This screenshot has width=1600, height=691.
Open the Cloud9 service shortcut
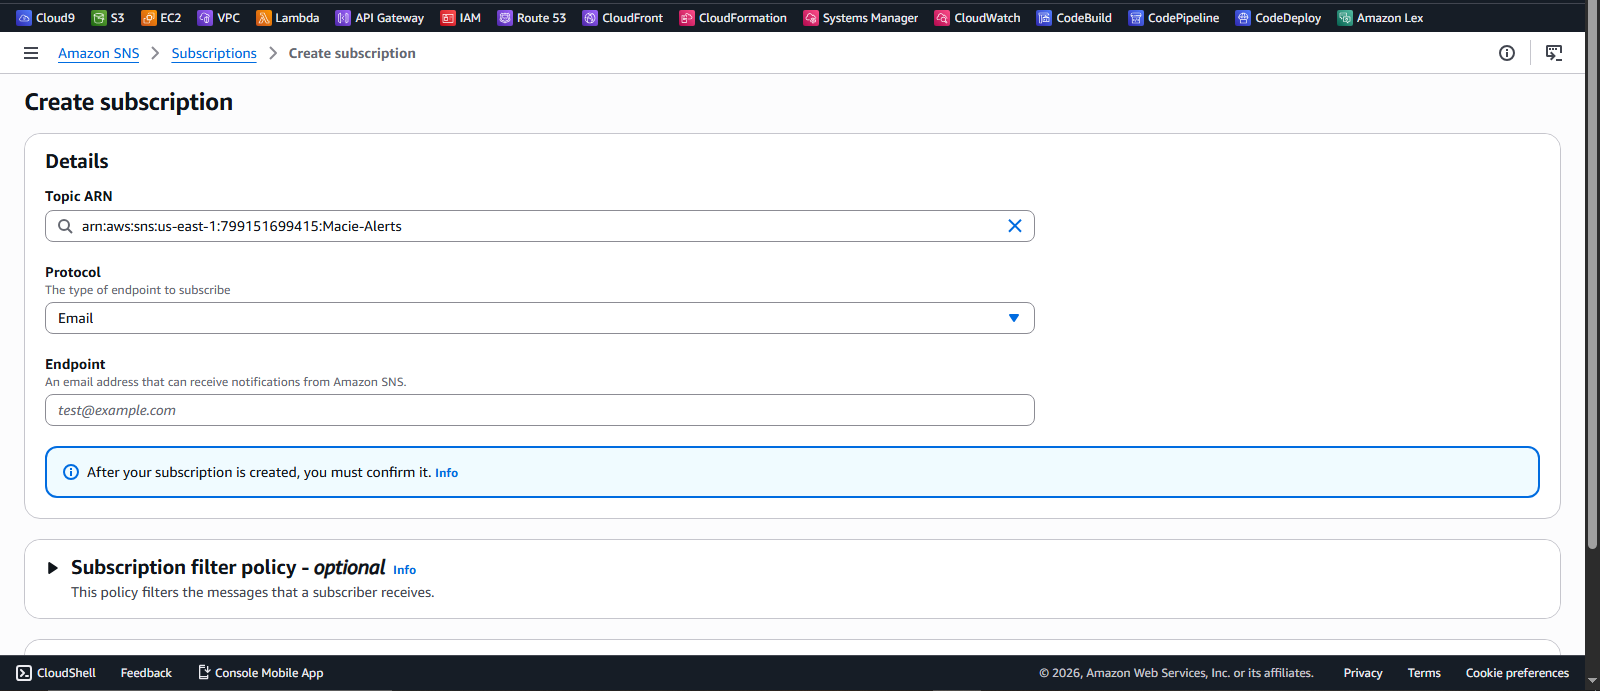[x=46, y=18]
